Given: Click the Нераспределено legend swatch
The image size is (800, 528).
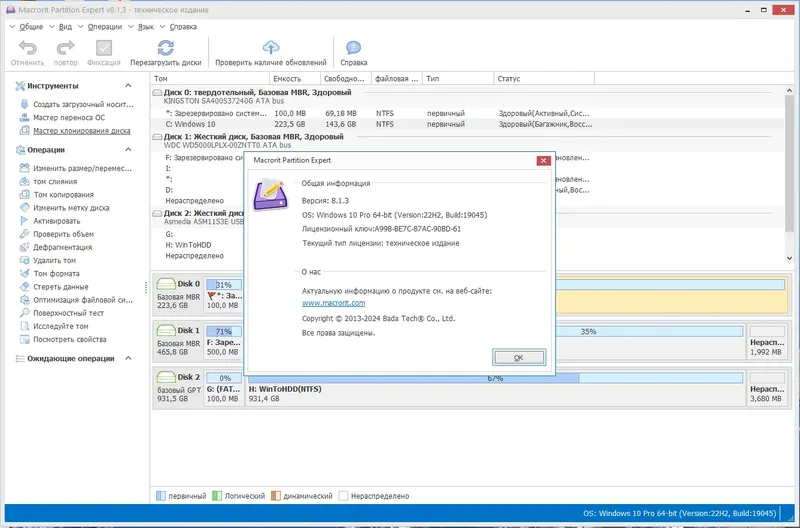Looking at the screenshot, I should pyautogui.click(x=343, y=495).
